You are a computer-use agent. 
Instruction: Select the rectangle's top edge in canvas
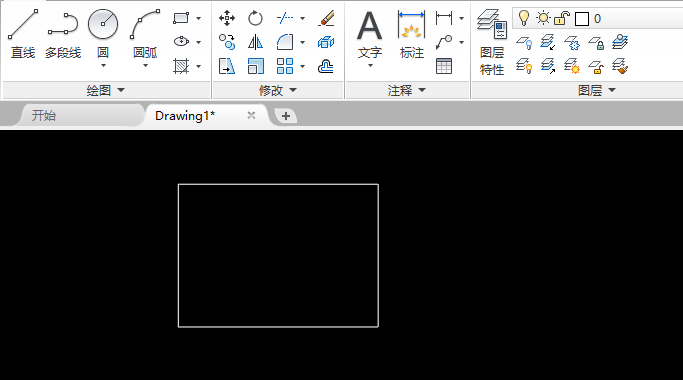click(x=278, y=184)
